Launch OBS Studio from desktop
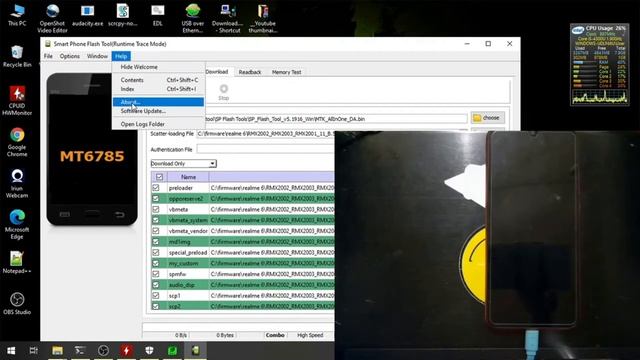Screen dimensions: 640x360 17,304
